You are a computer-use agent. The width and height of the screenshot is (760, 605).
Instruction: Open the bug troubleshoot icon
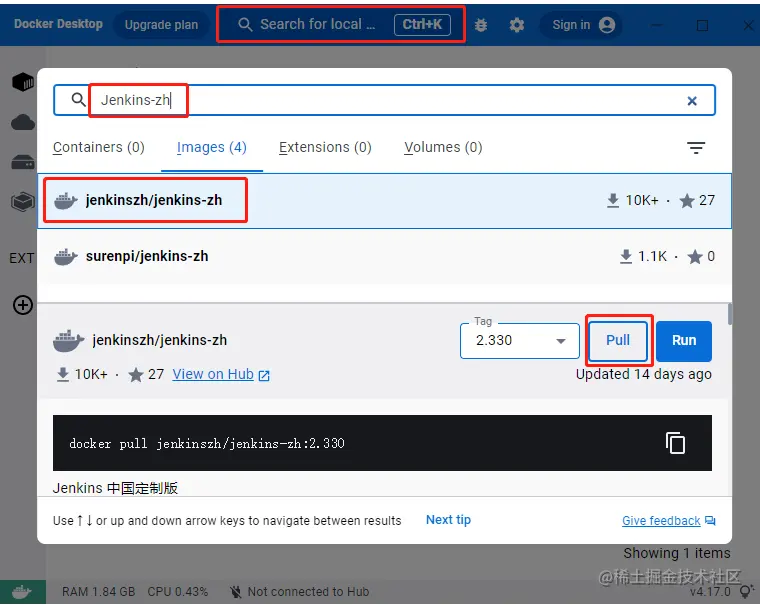481,25
